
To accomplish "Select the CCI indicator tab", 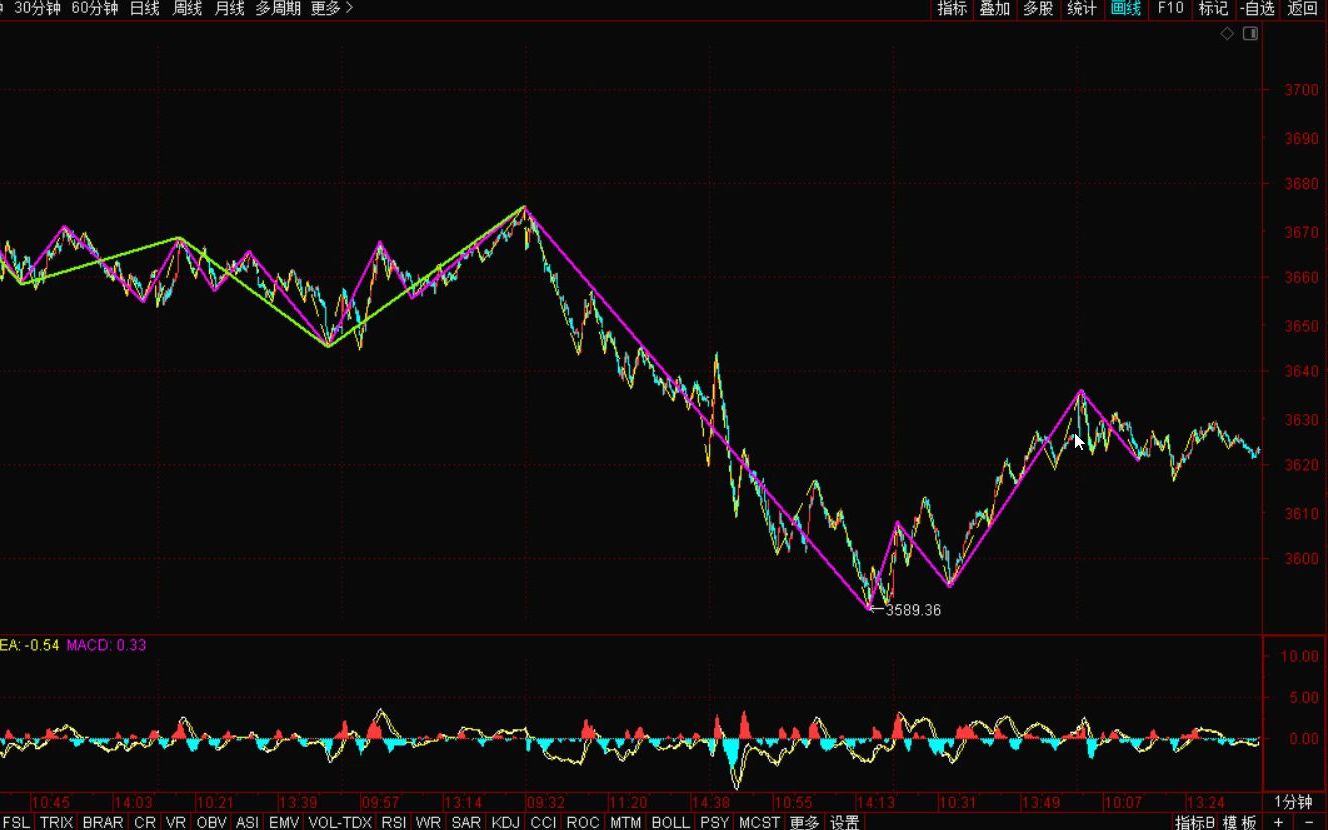I will pos(543,822).
